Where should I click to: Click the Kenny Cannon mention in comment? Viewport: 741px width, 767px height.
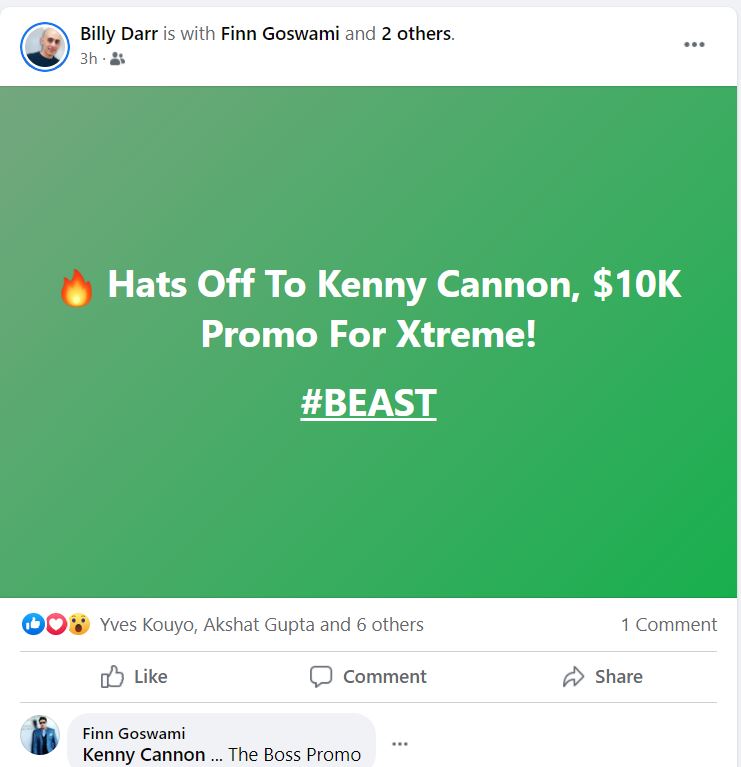[x=144, y=755]
